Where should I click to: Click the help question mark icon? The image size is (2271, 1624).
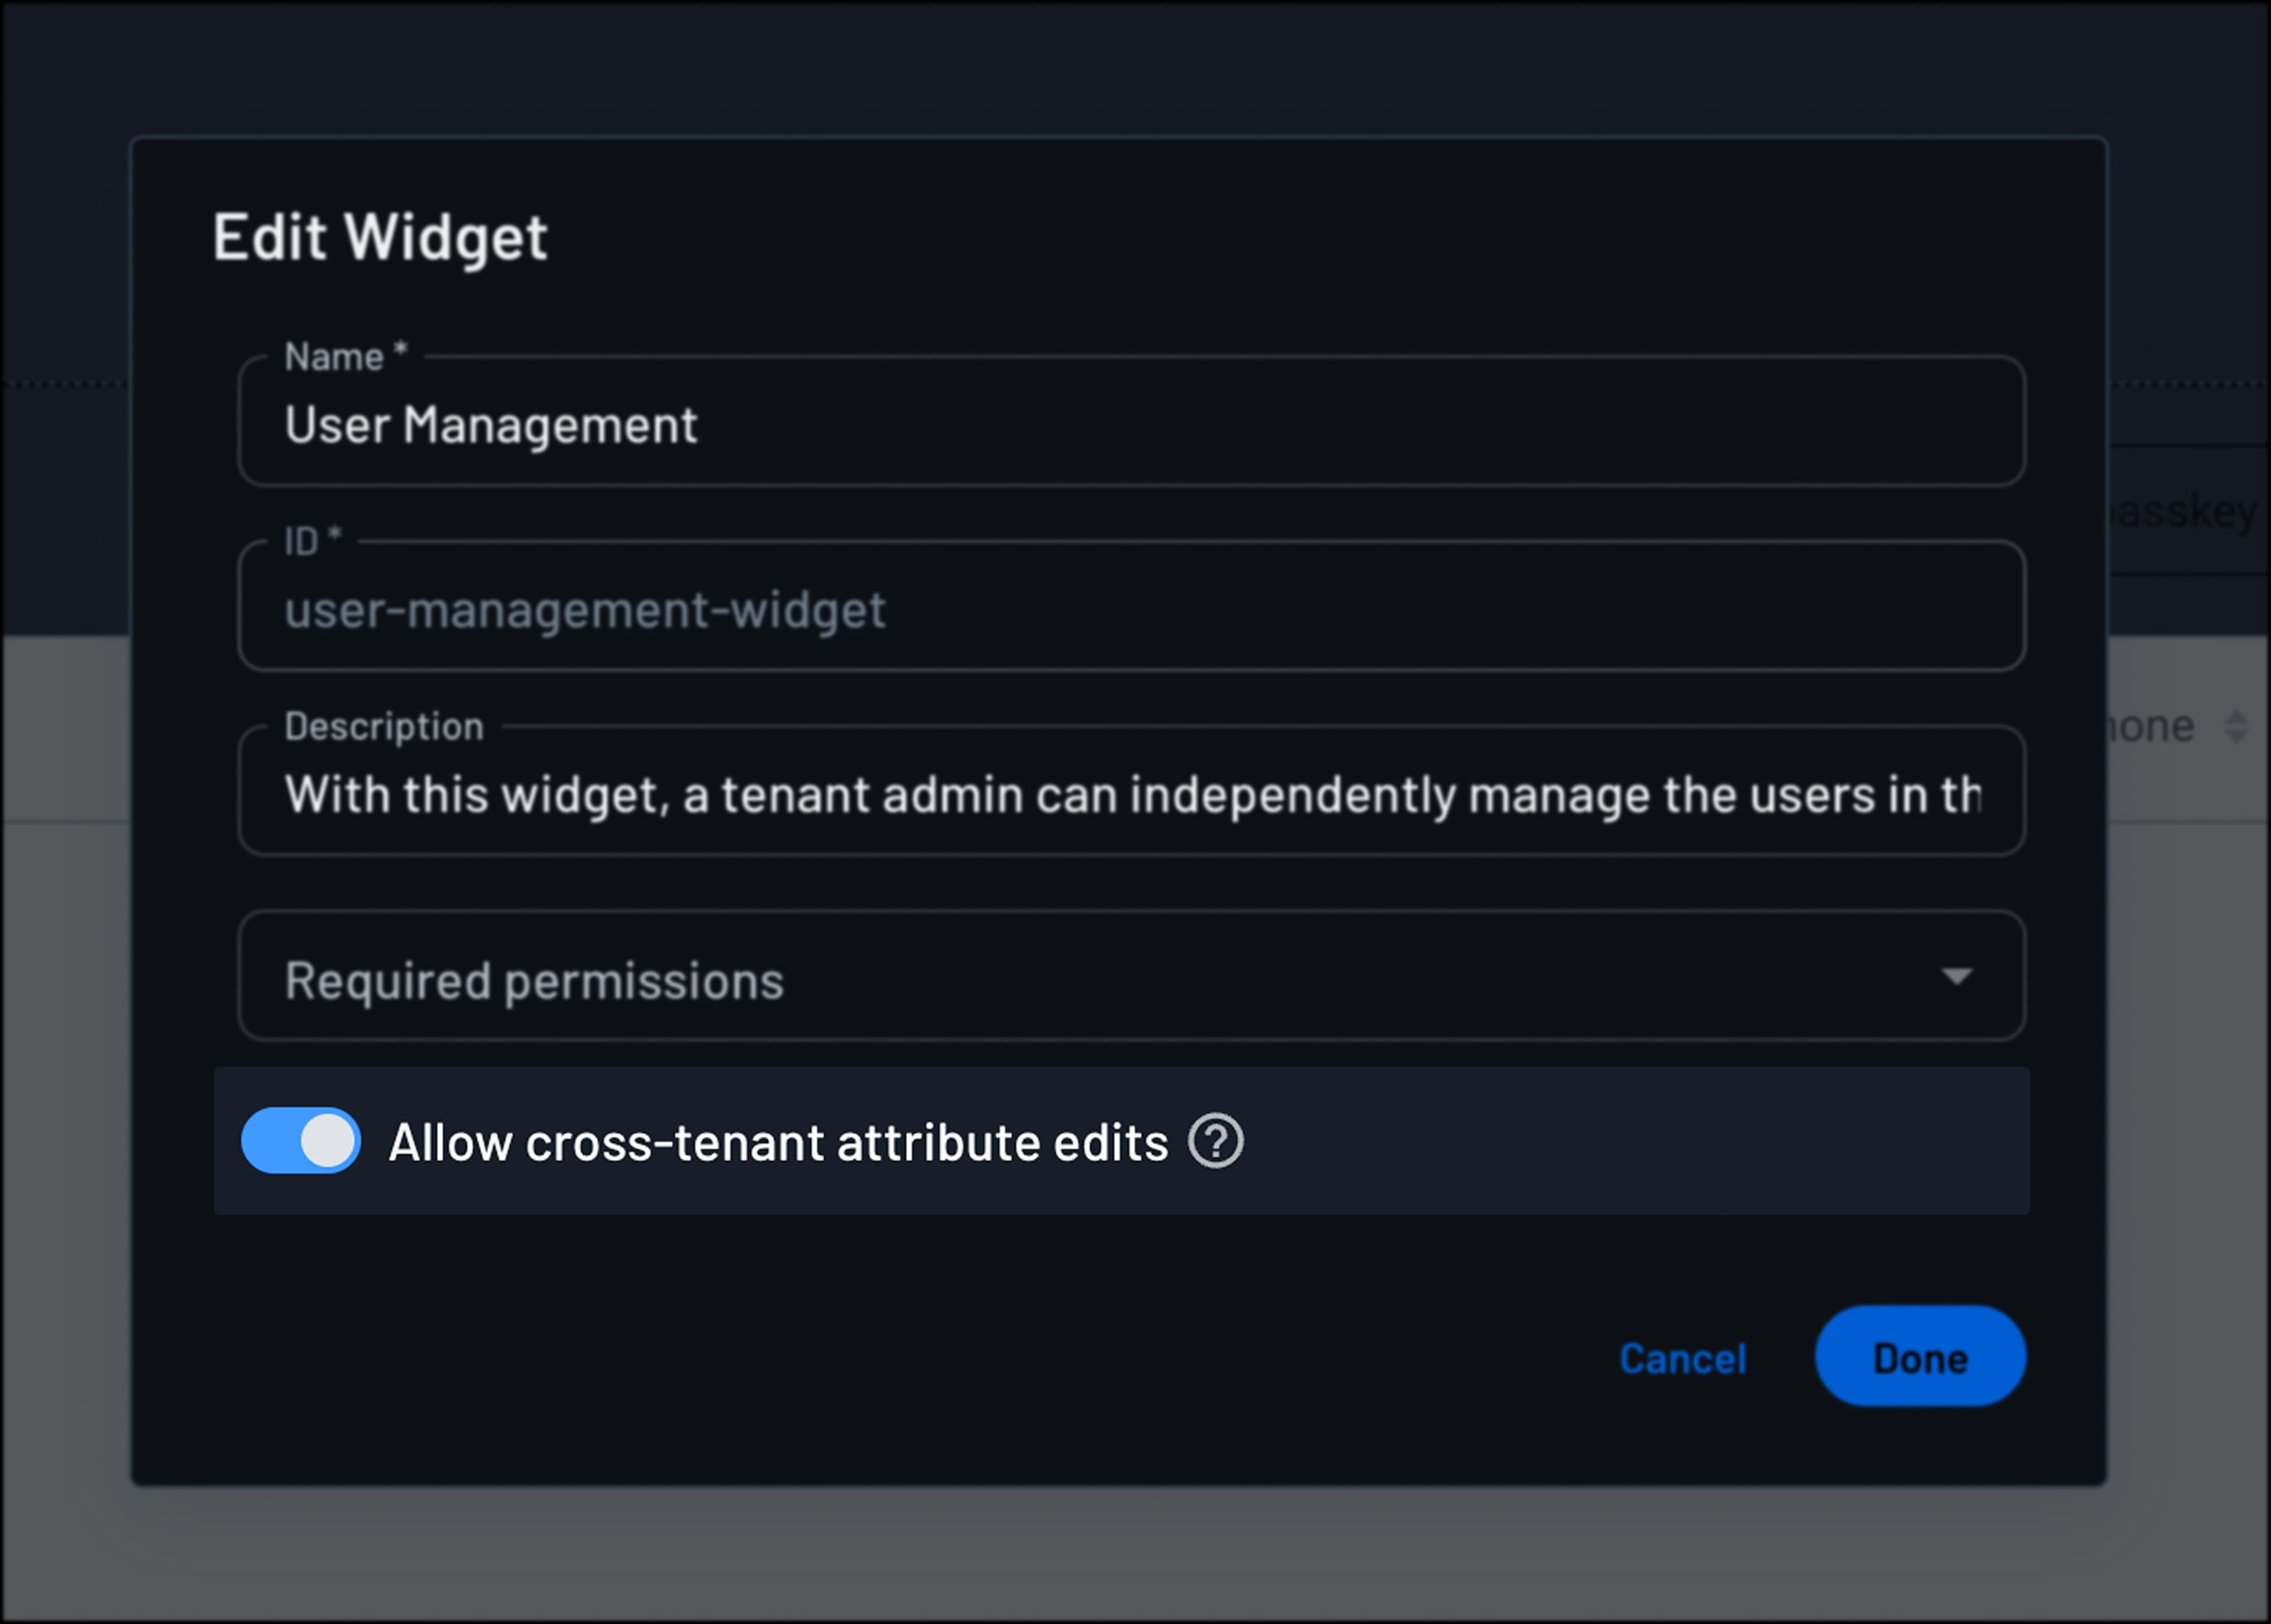1215,1140
